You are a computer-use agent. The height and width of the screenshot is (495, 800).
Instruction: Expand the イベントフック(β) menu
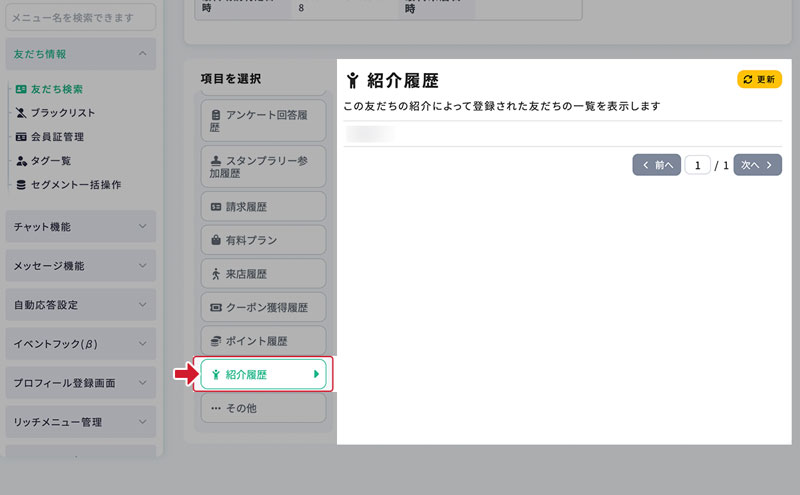(x=80, y=344)
